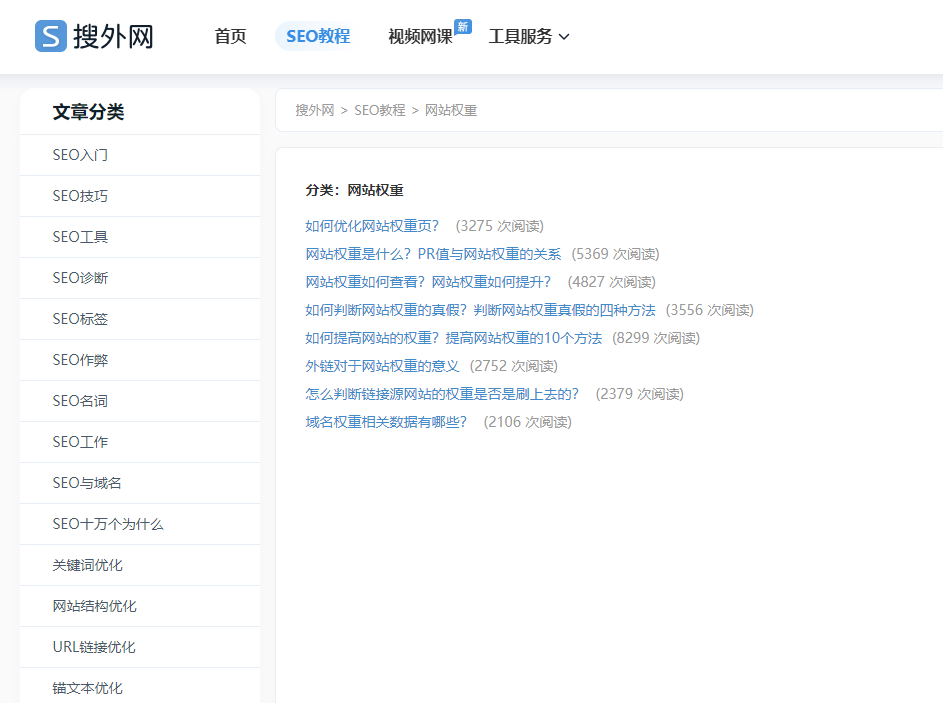Click the 文章分类 sidebar heading
943x703 pixels.
88,112
